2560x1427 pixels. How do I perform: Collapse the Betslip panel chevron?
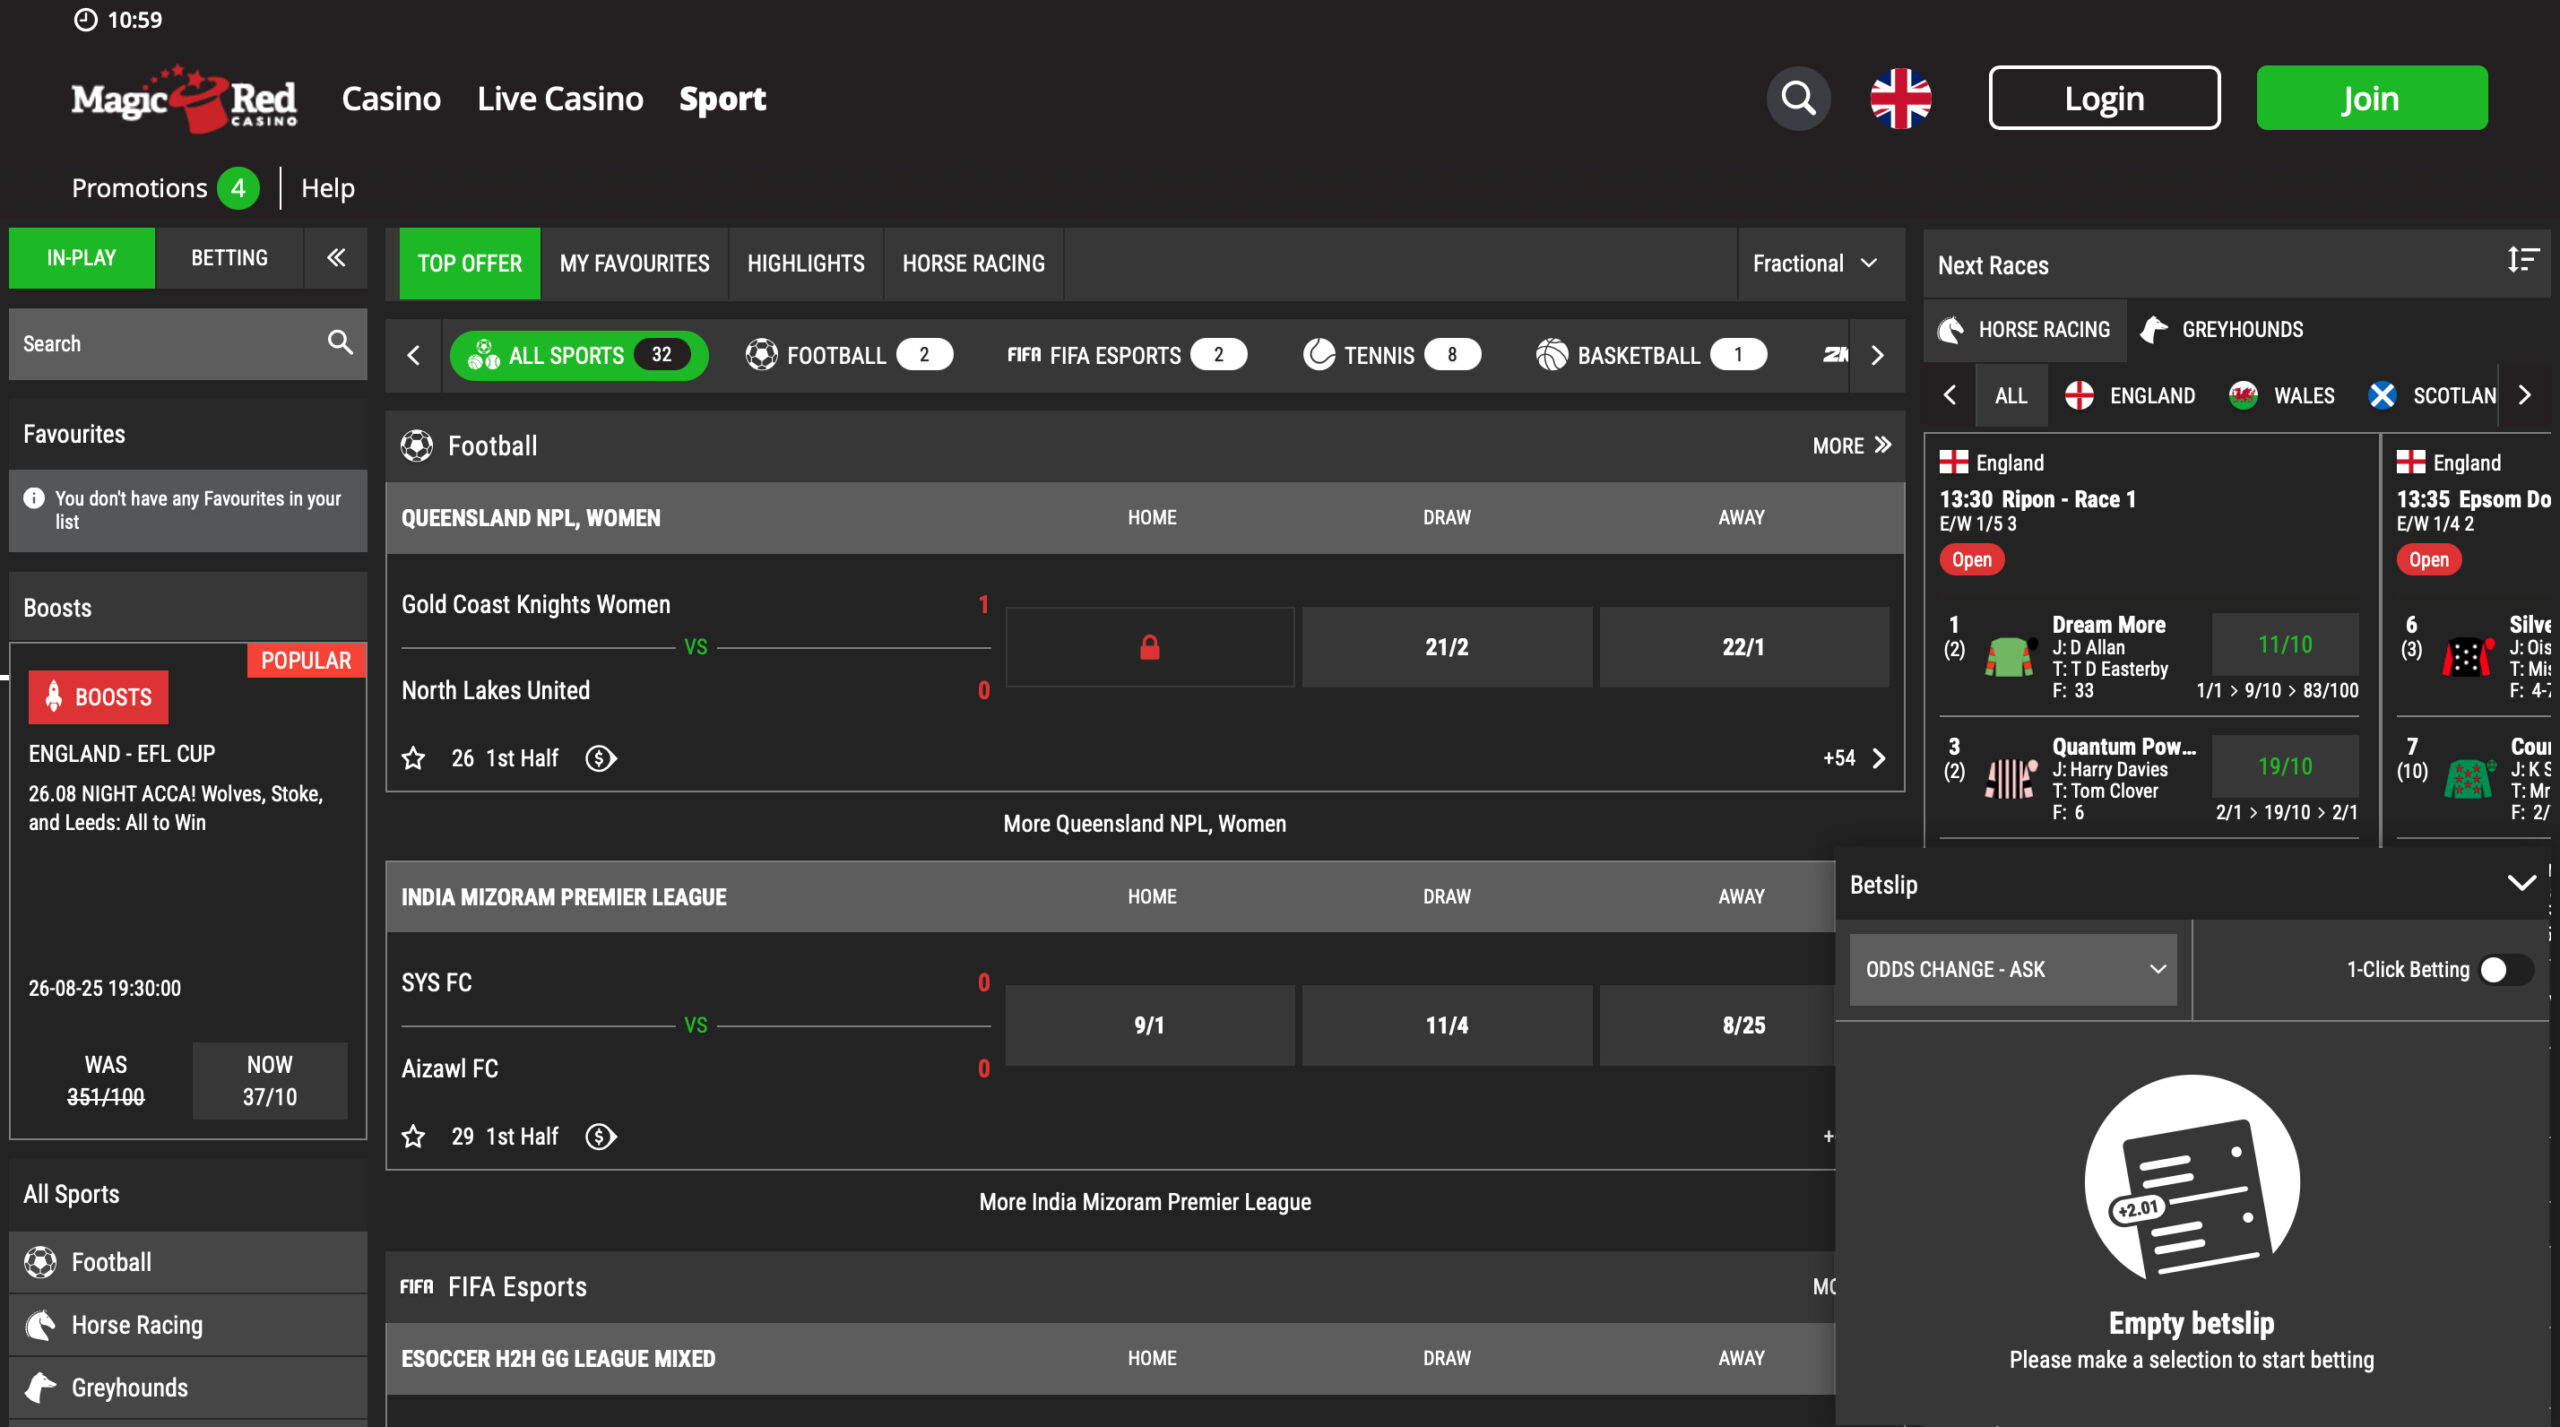[2522, 883]
